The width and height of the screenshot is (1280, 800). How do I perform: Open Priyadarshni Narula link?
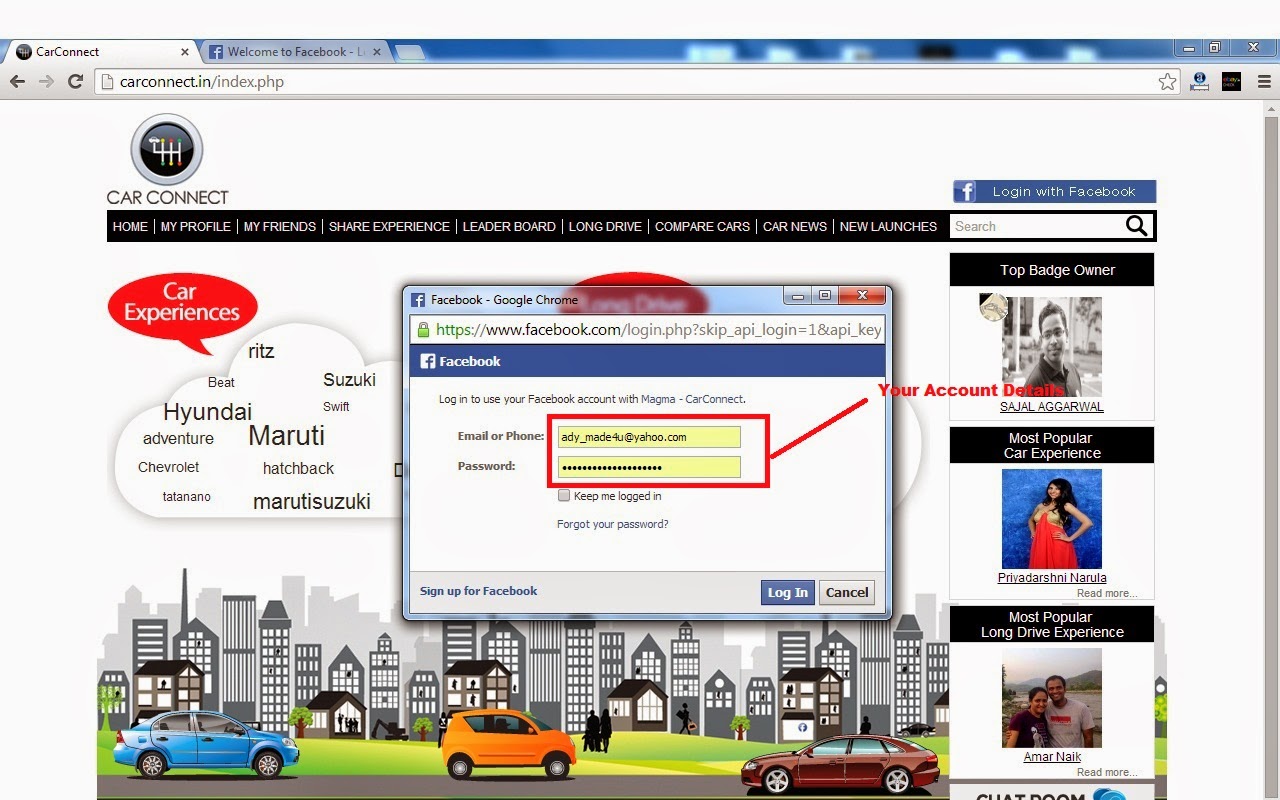click(1052, 578)
